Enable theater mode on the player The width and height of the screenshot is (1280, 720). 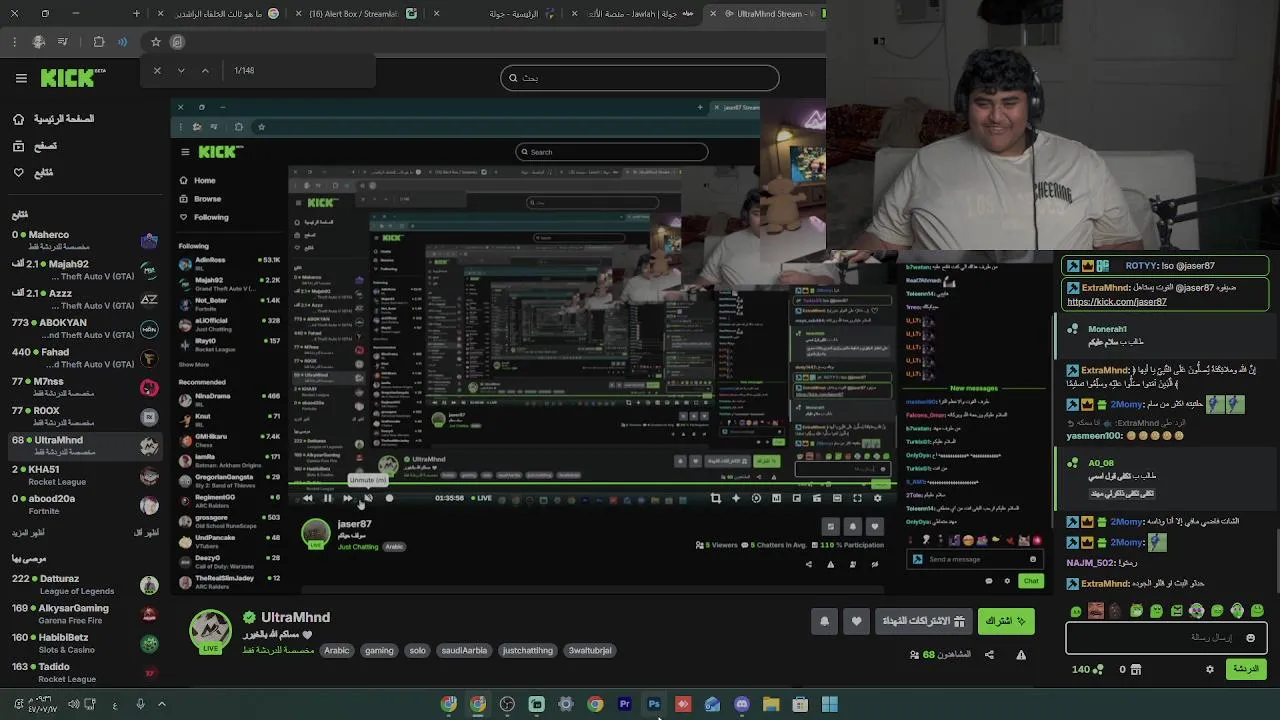point(837,498)
